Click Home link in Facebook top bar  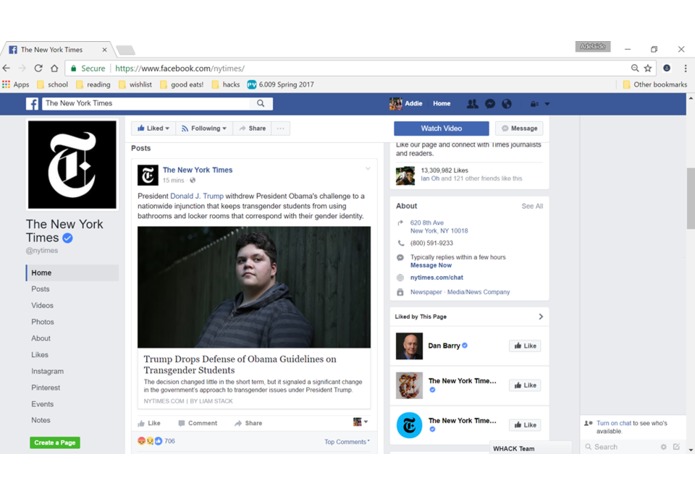pos(441,104)
